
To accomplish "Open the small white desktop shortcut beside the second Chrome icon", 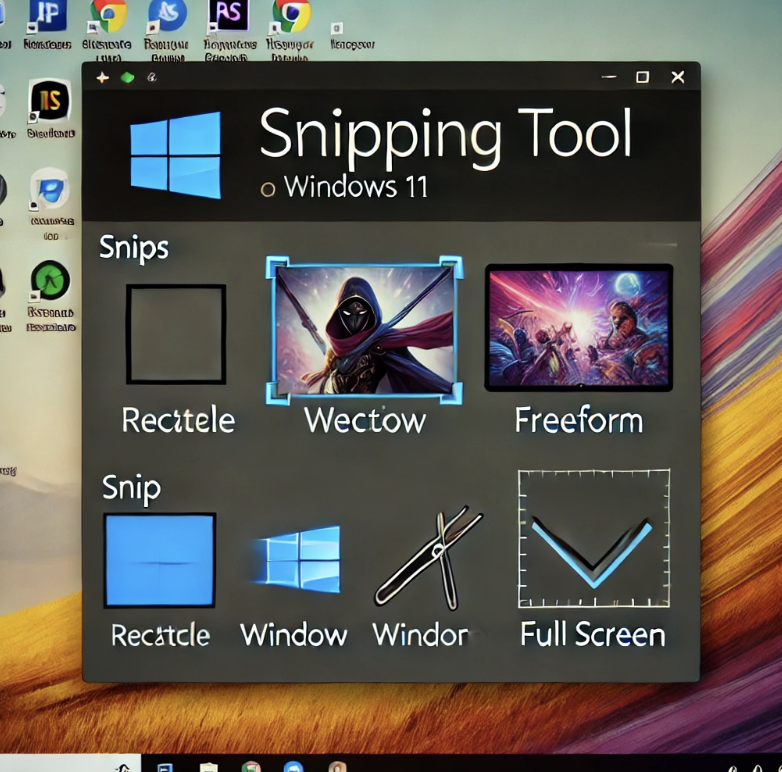I will point(337,28).
